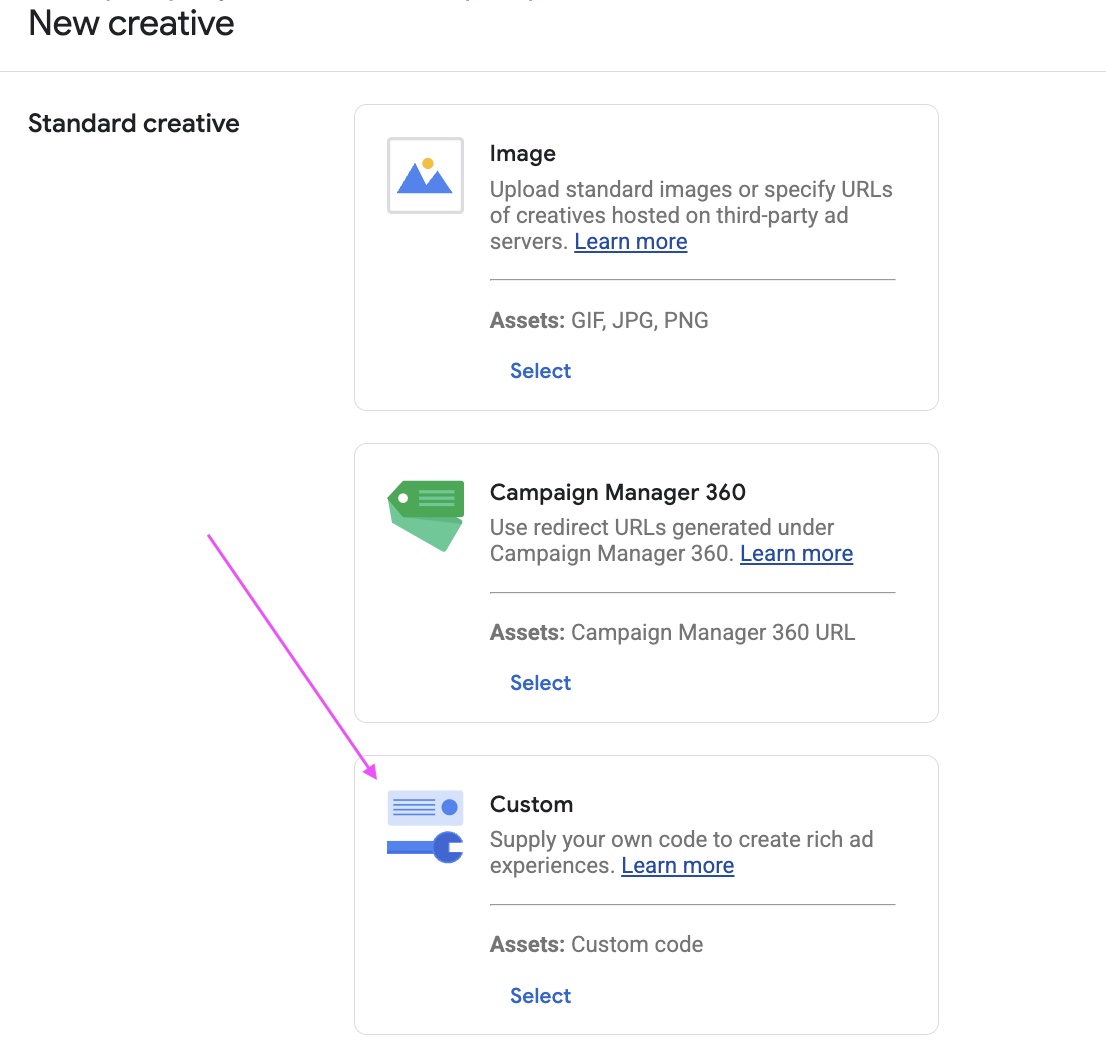Open Learn more link in Custom card
This screenshot has width=1106, height=1046.
click(x=678, y=865)
